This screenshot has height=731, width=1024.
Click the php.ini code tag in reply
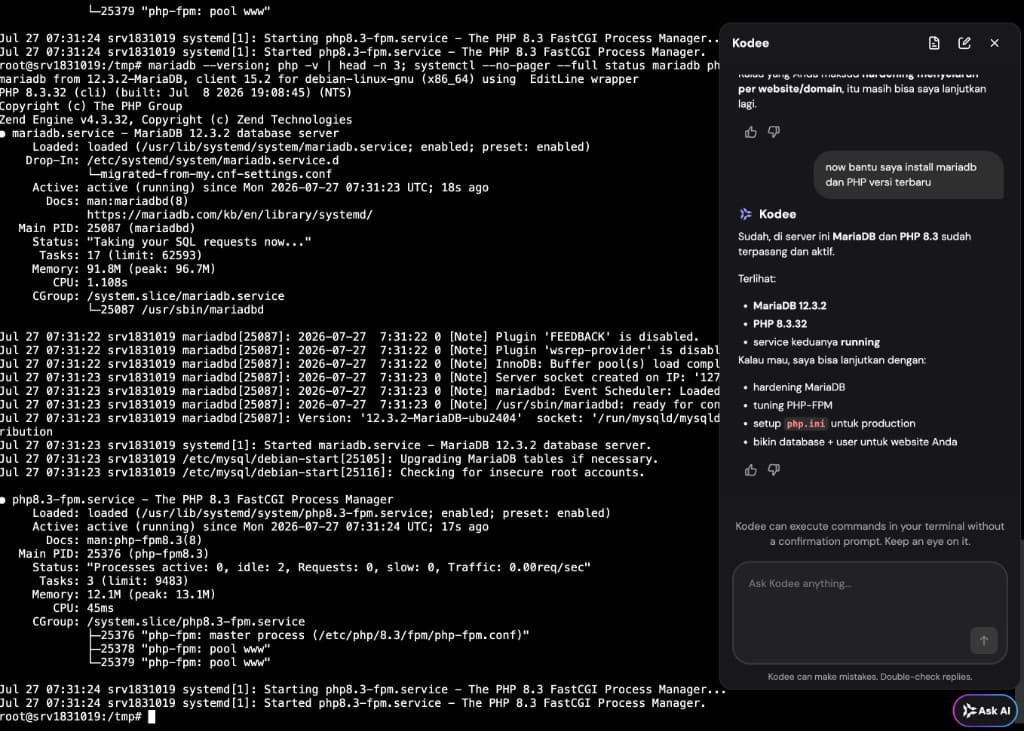(x=805, y=424)
